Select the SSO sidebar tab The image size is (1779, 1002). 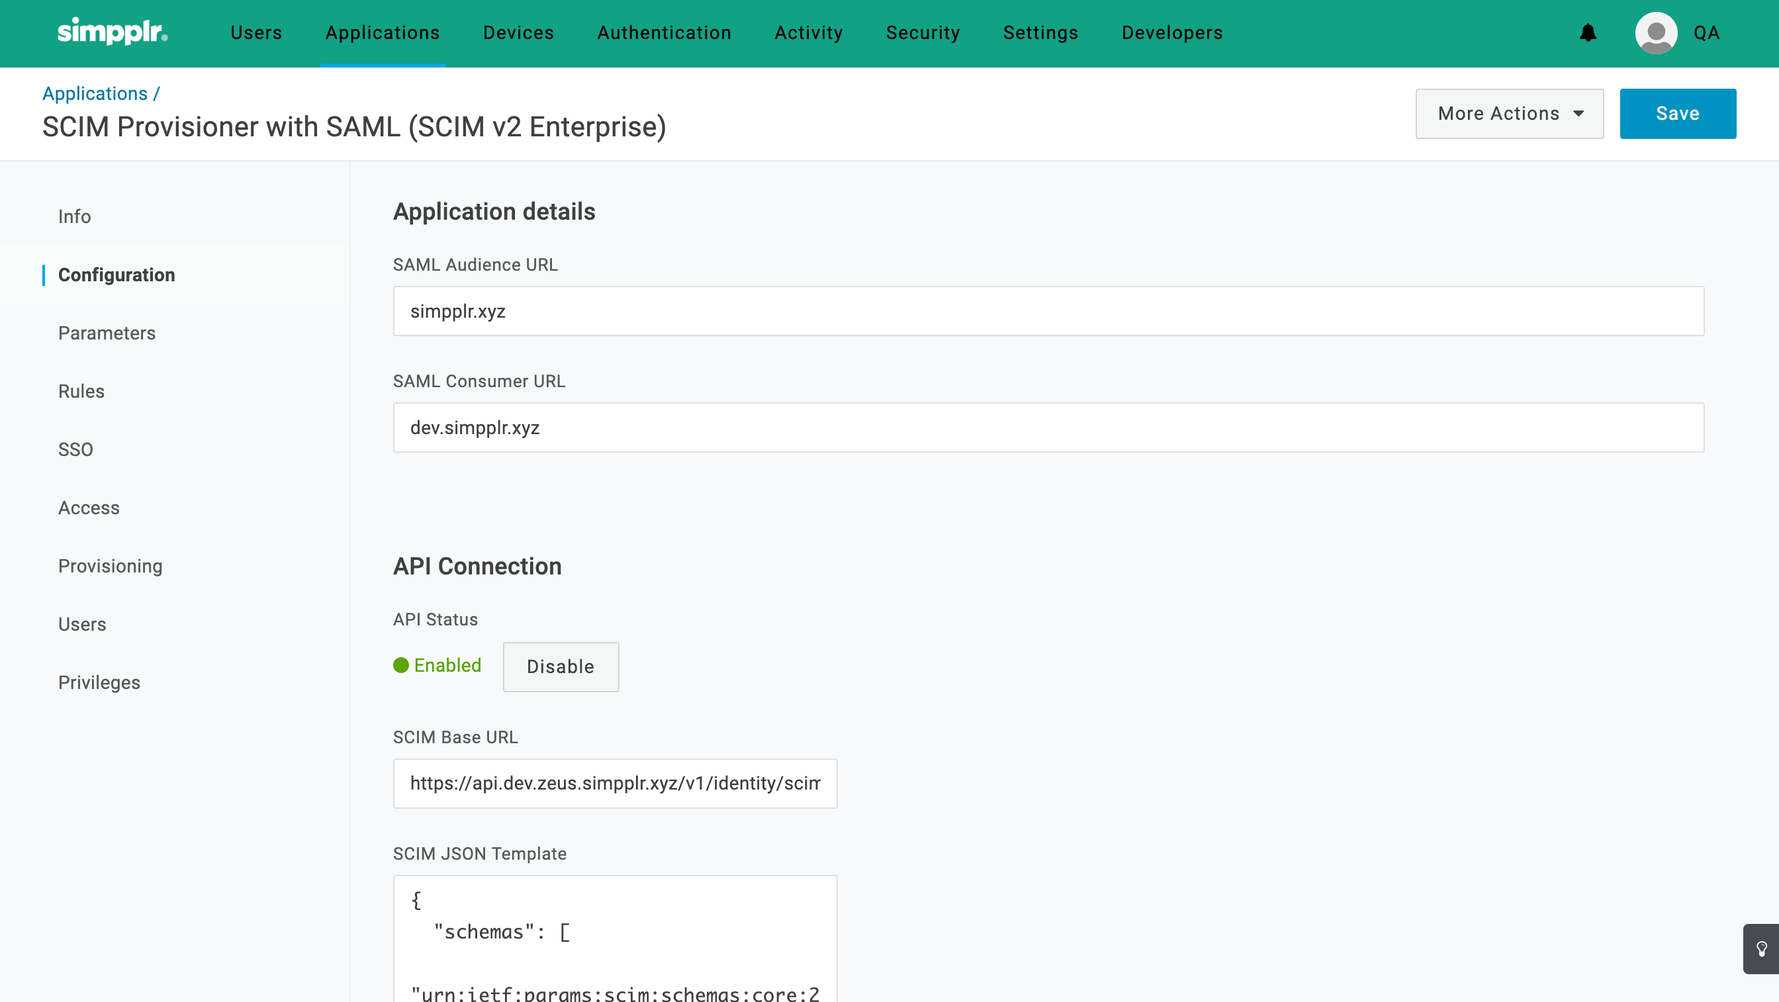76,450
